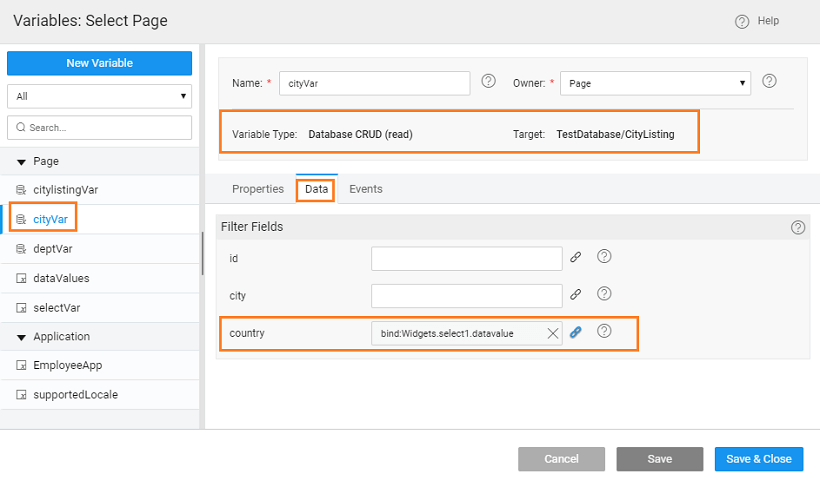
Task: Open Help in the dialog header
Action: point(758,21)
